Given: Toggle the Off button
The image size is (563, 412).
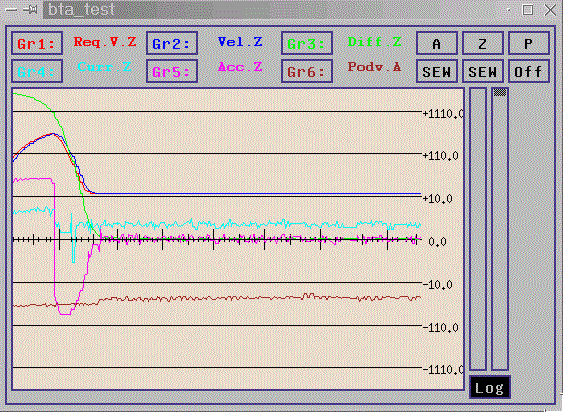Looking at the screenshot, I should click(529, 71).
